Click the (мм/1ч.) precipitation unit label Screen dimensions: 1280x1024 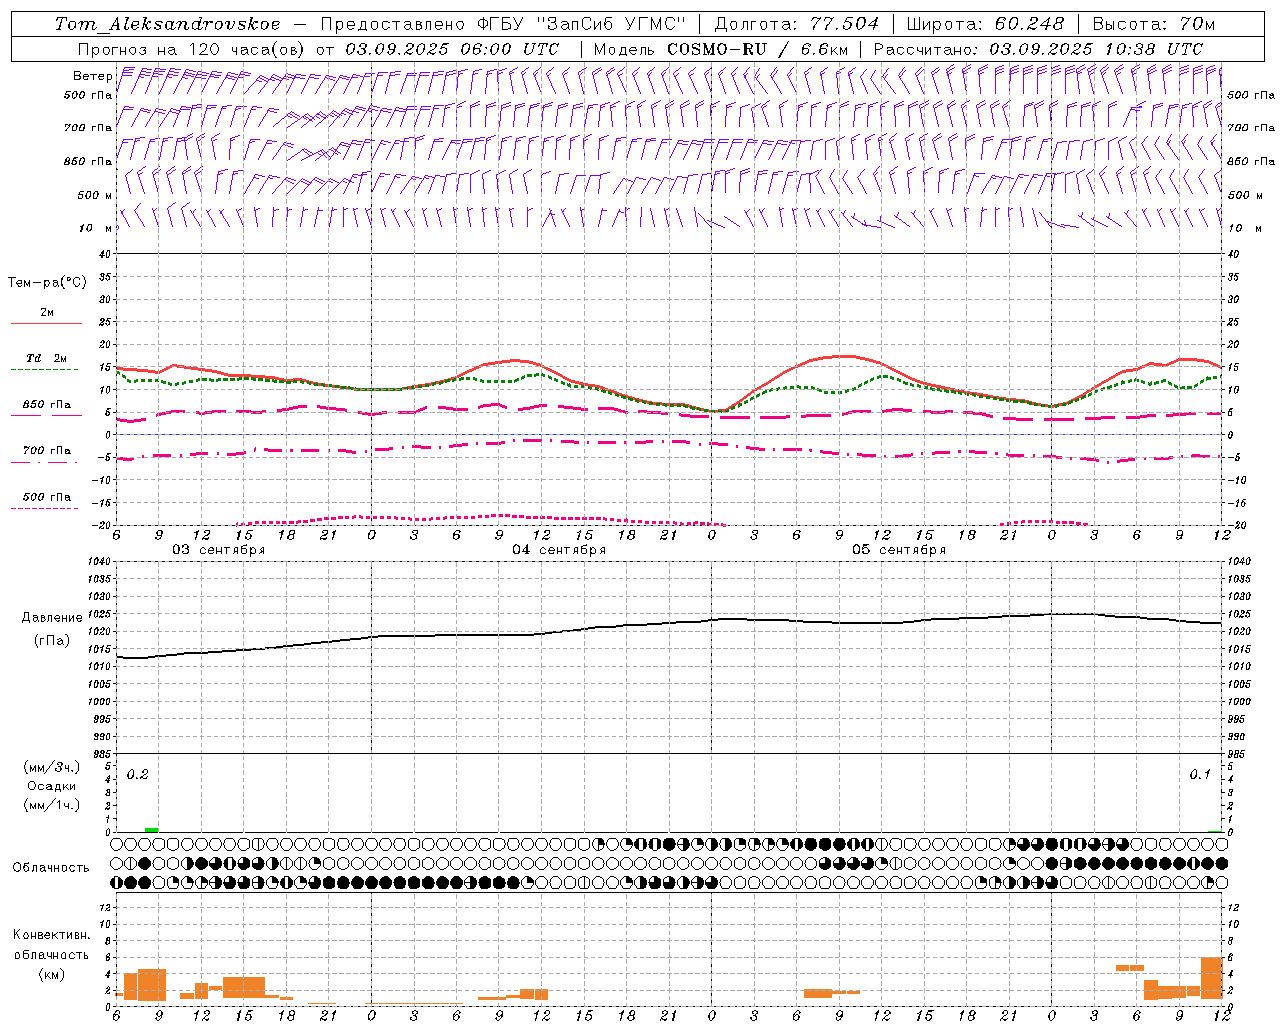click(52, 805)
